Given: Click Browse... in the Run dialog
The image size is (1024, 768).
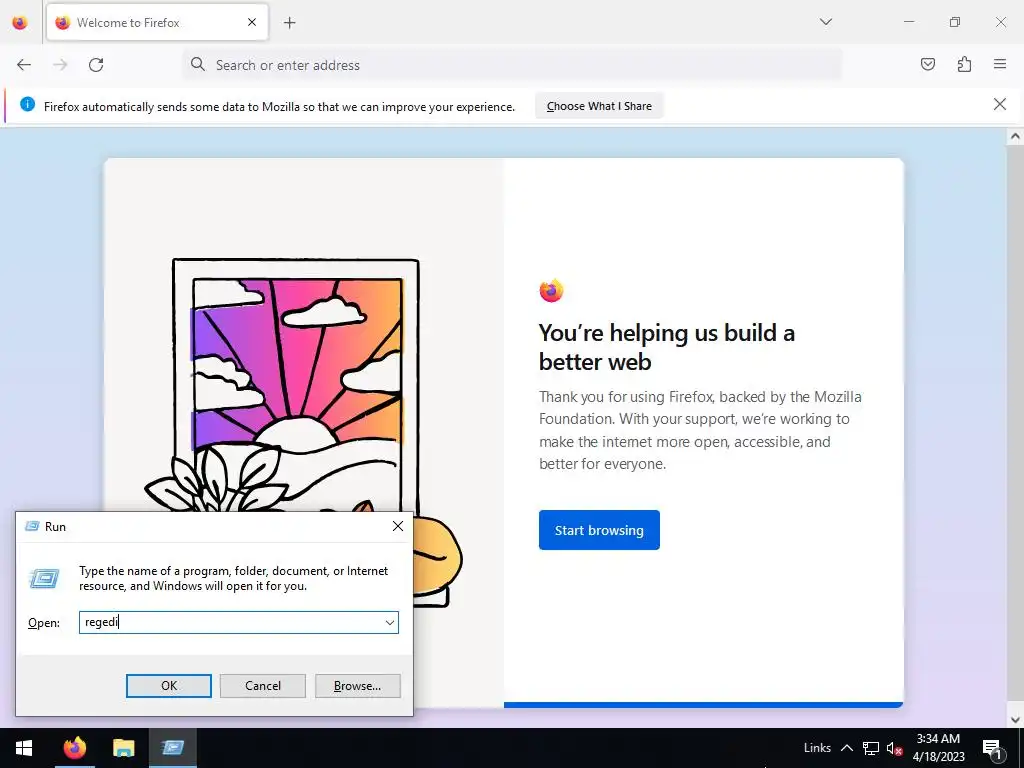Looking at the screenshot, I should point(357,686).
